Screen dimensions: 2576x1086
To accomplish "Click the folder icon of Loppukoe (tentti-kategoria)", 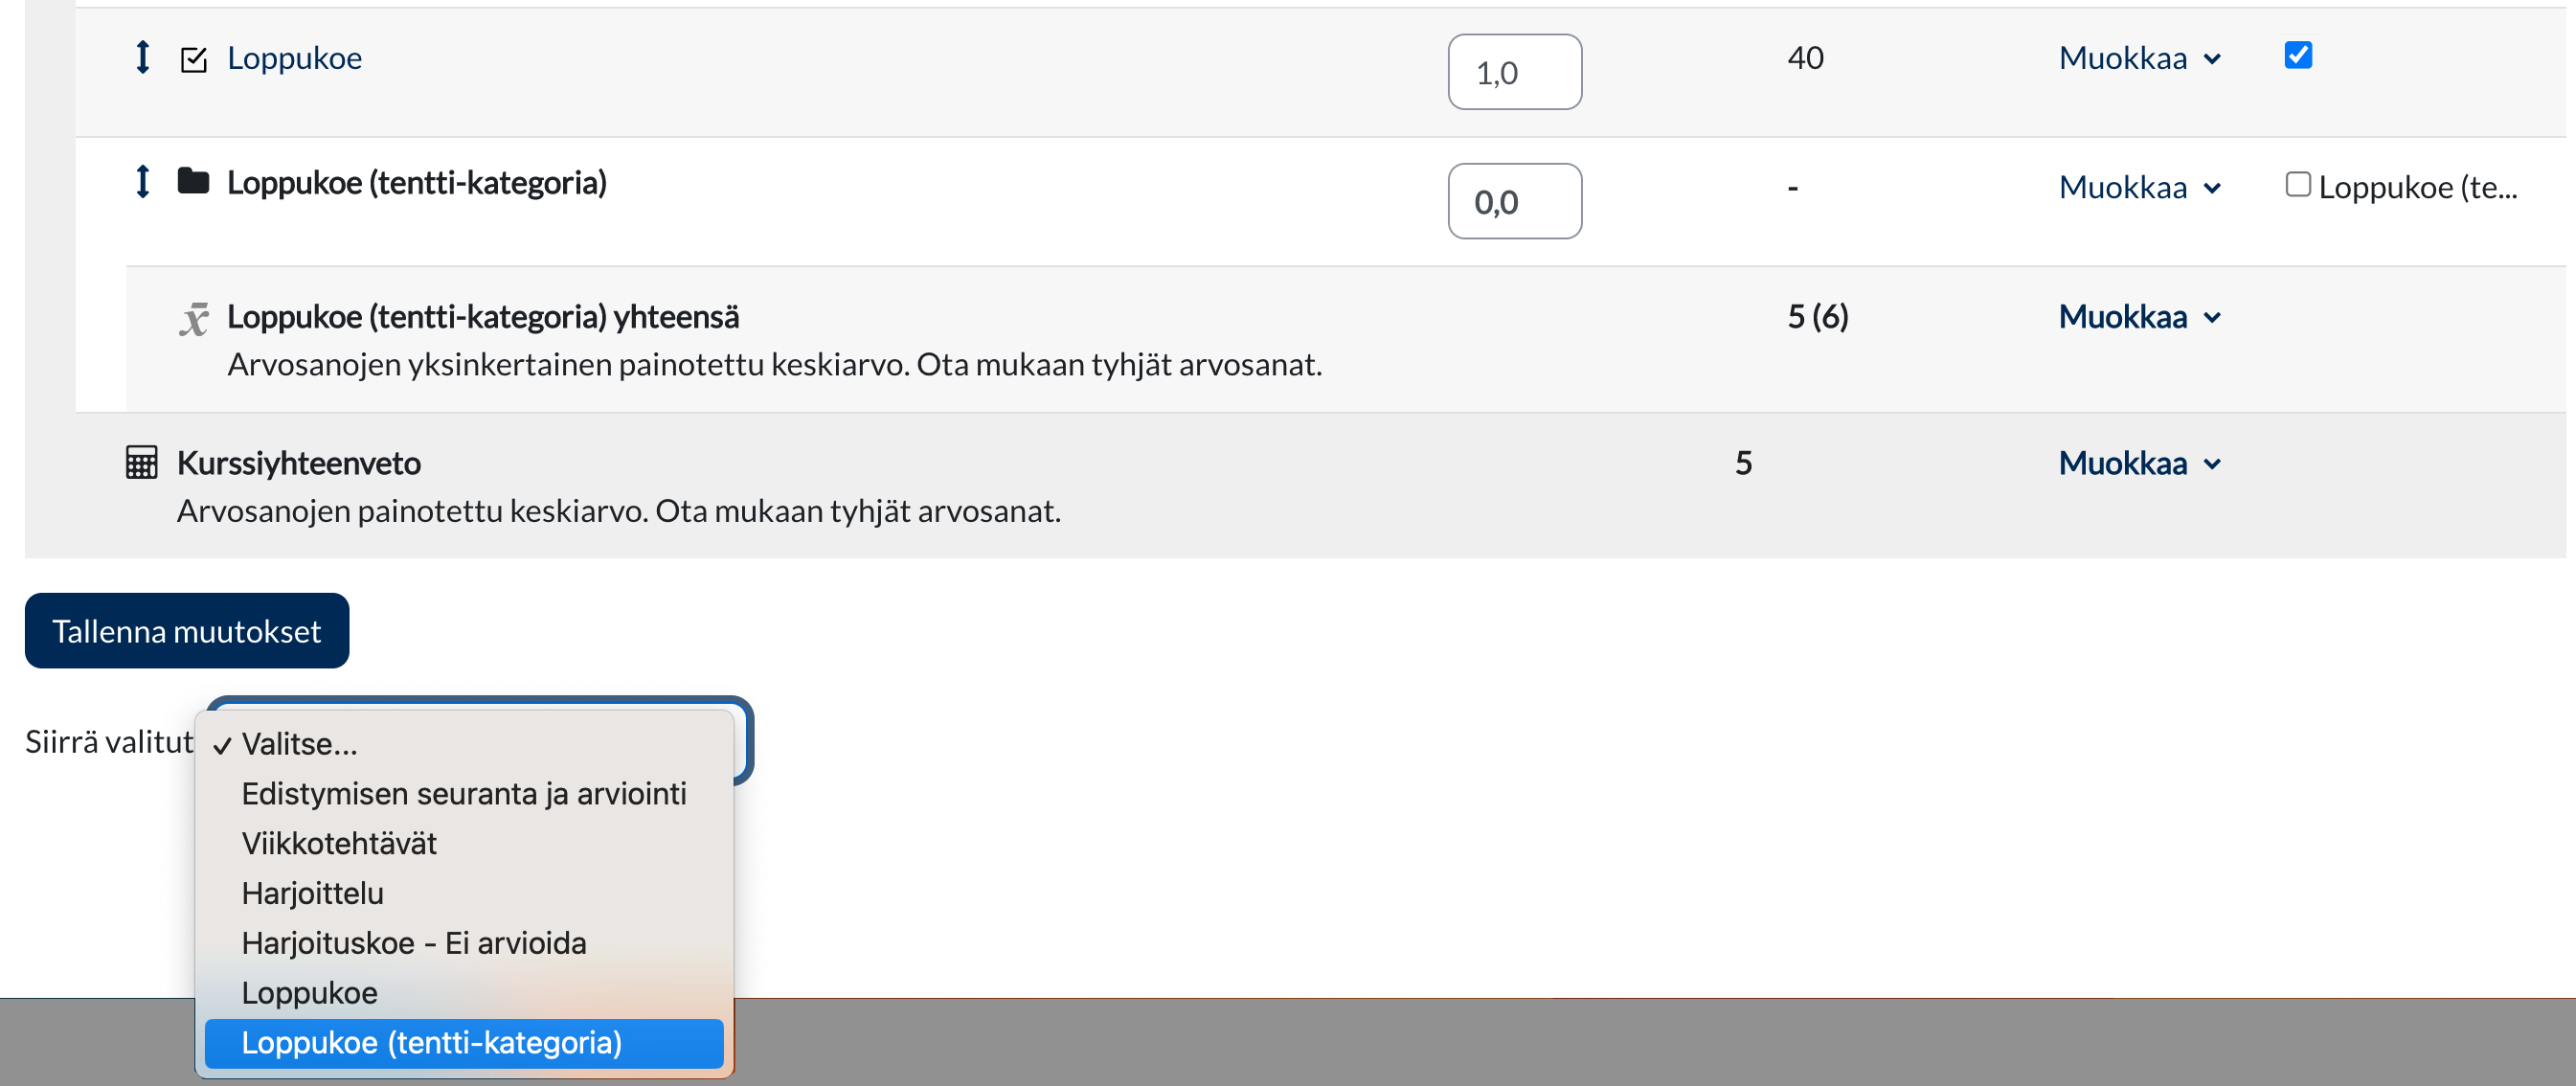I will pos(193,181).
